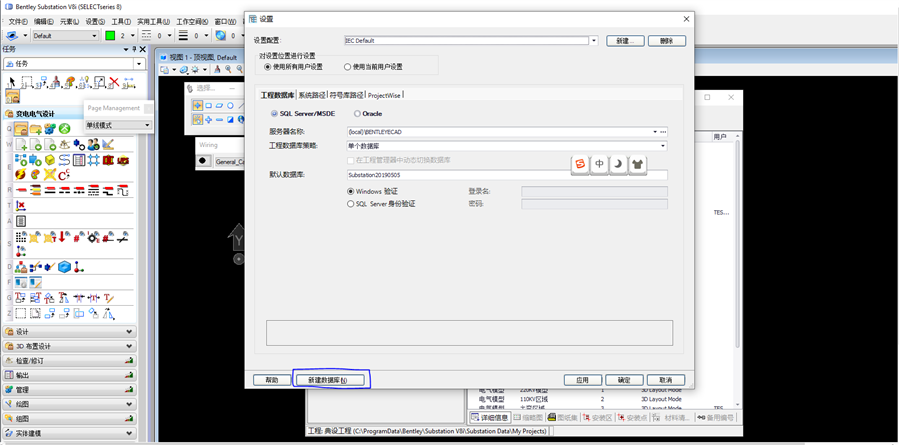The width and height of the screenshot is (899, 445).
Task: Click the axis with red X icon in row T
Action: tap(21, 205)
